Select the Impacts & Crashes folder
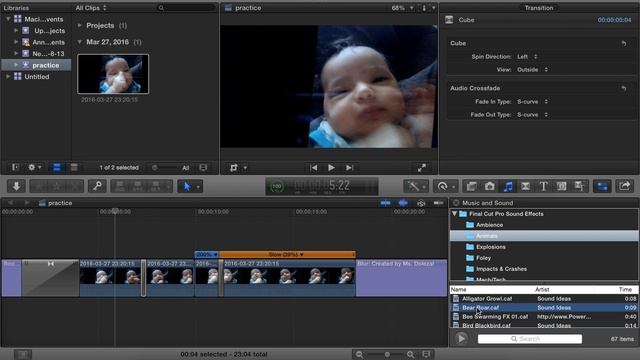 (x=496, y=269)
